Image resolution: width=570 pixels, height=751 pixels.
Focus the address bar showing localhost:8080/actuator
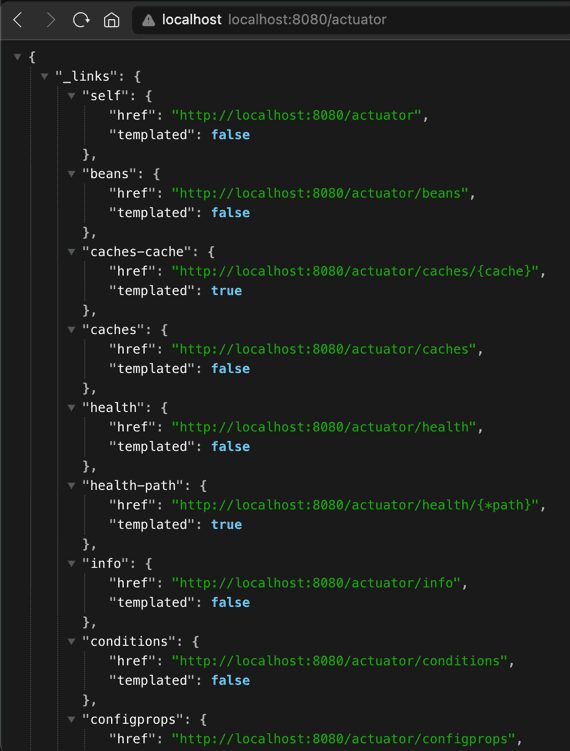pos(351,20)
